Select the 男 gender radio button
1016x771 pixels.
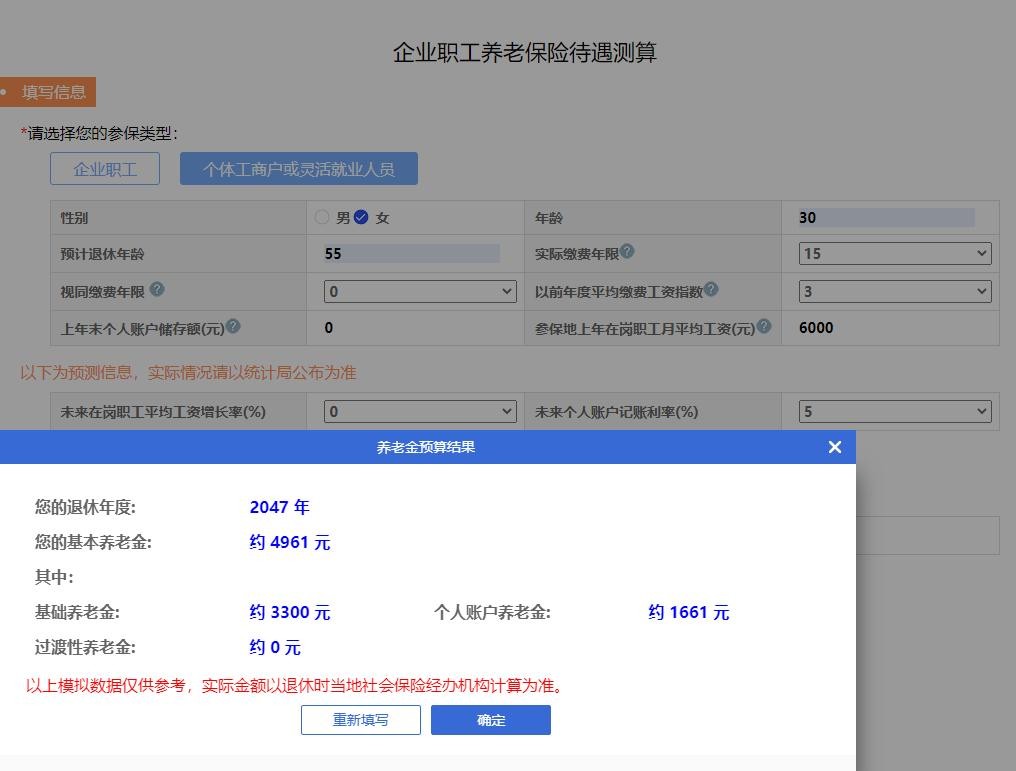323,217
